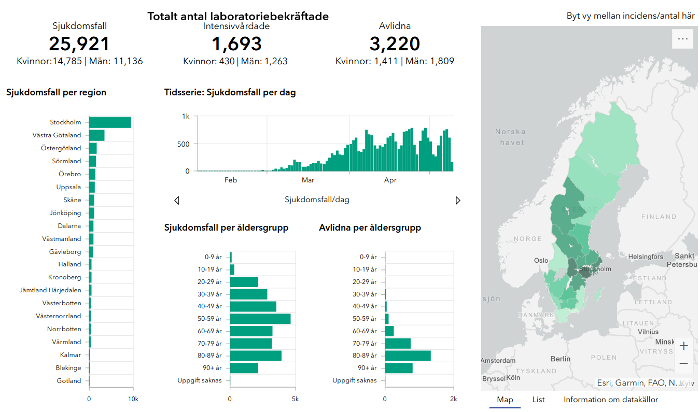The width and height of the screenshot is (700, 412).
Task: Click the Norrbotten region label
Action: pyautogui.click(x=64, y=329)
